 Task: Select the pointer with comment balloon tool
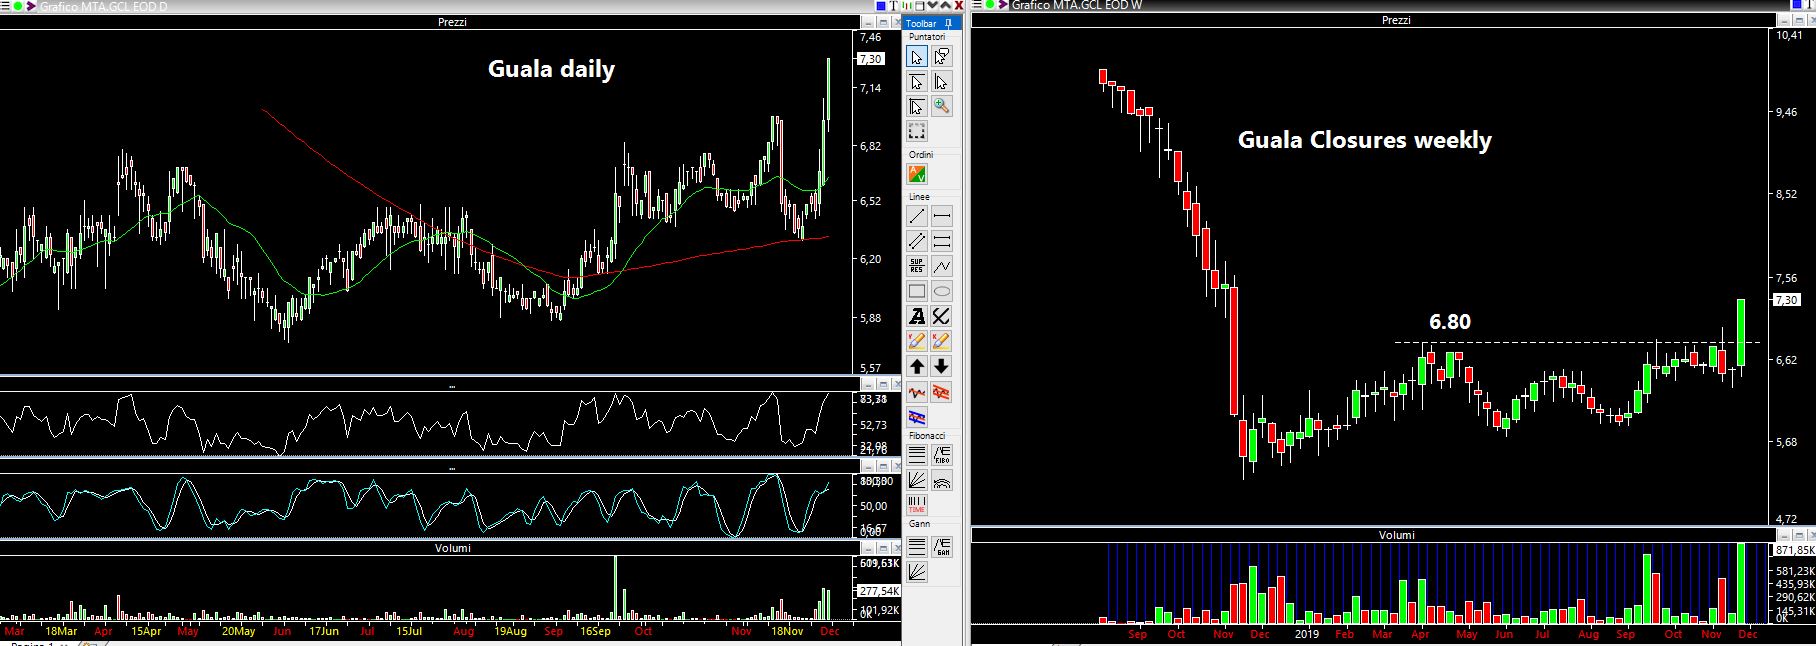click(x=941, y=57)
